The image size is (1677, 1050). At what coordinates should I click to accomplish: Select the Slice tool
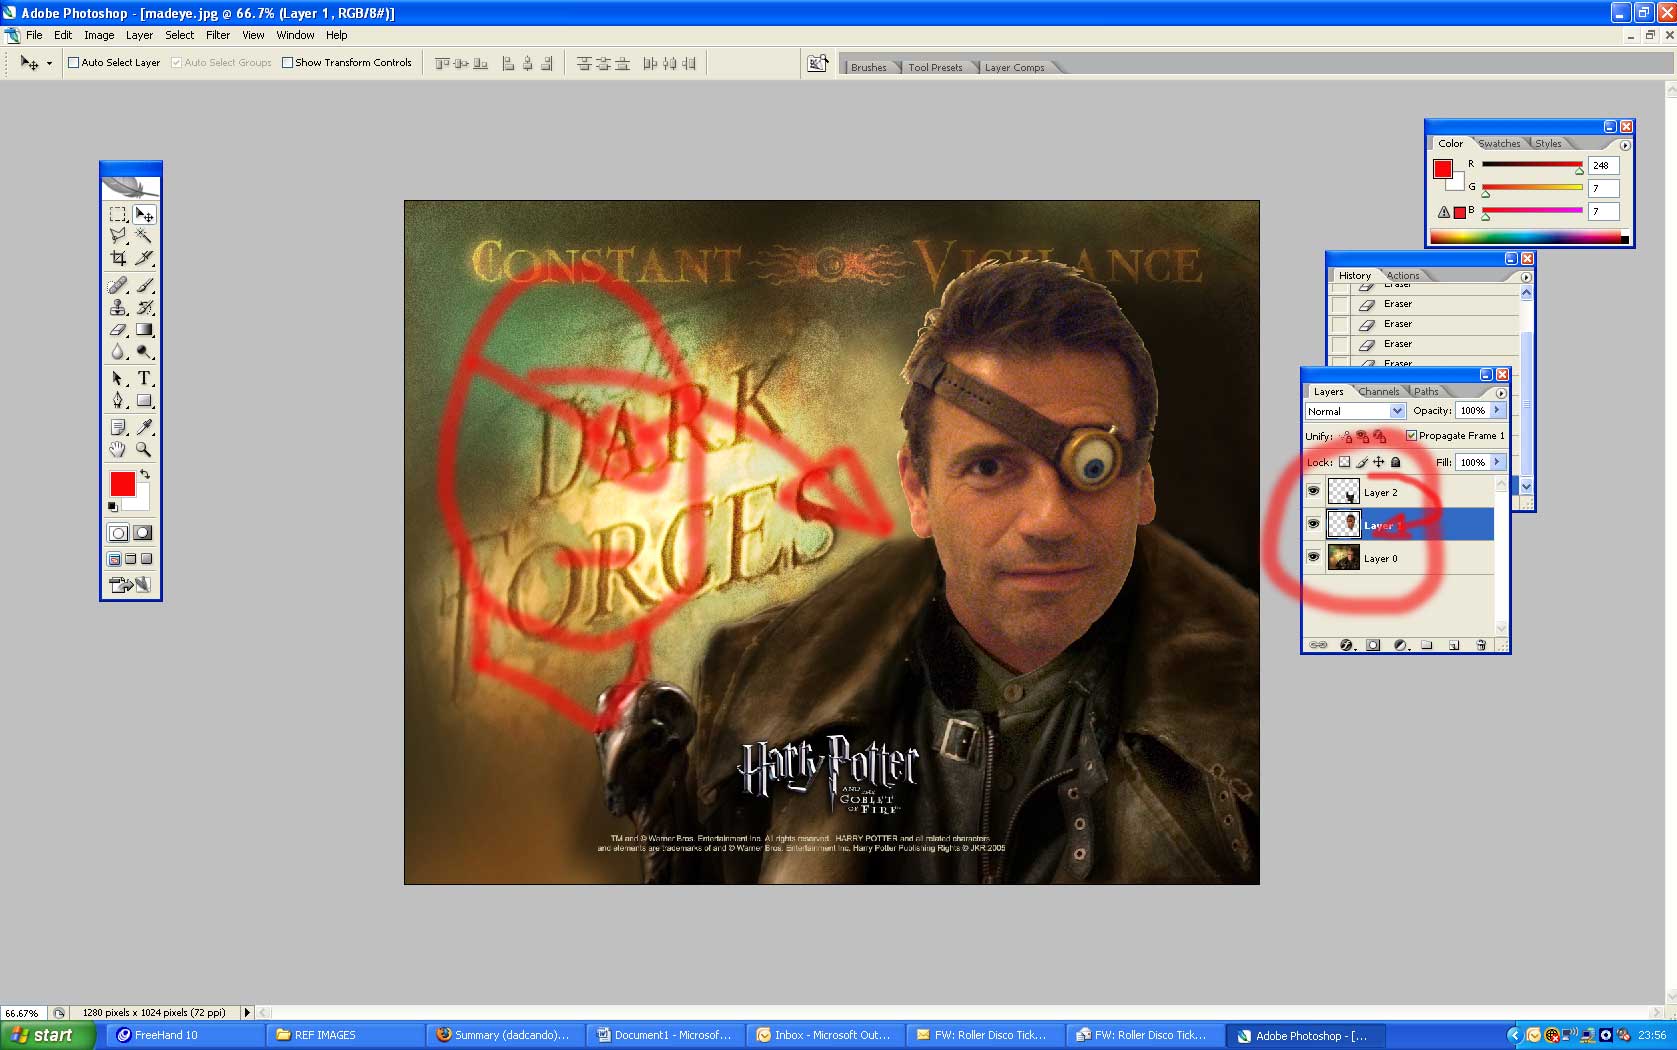point(144,257)
